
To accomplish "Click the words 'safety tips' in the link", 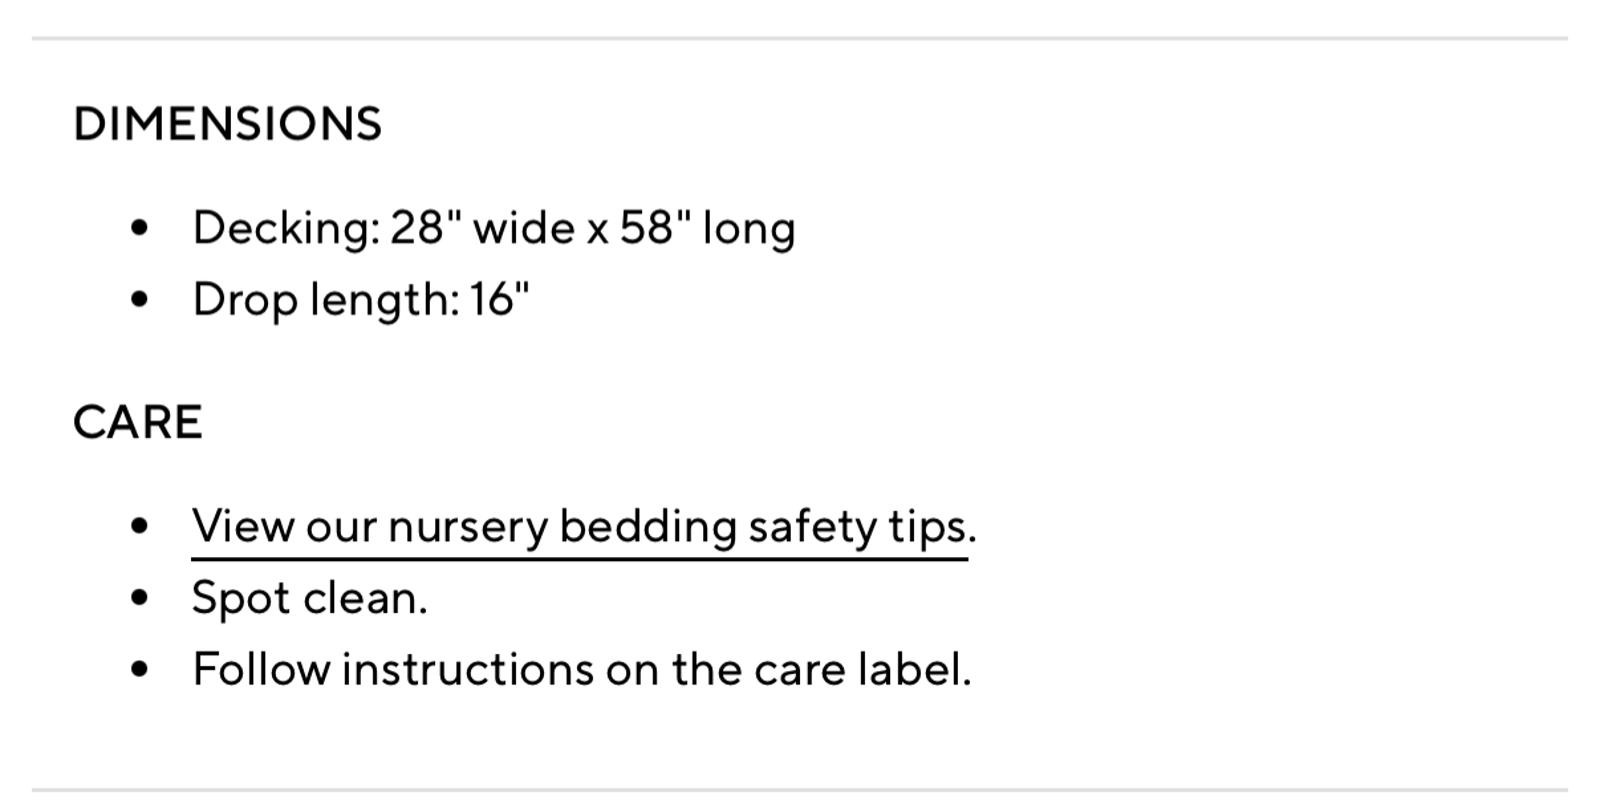I will point(860,526).
